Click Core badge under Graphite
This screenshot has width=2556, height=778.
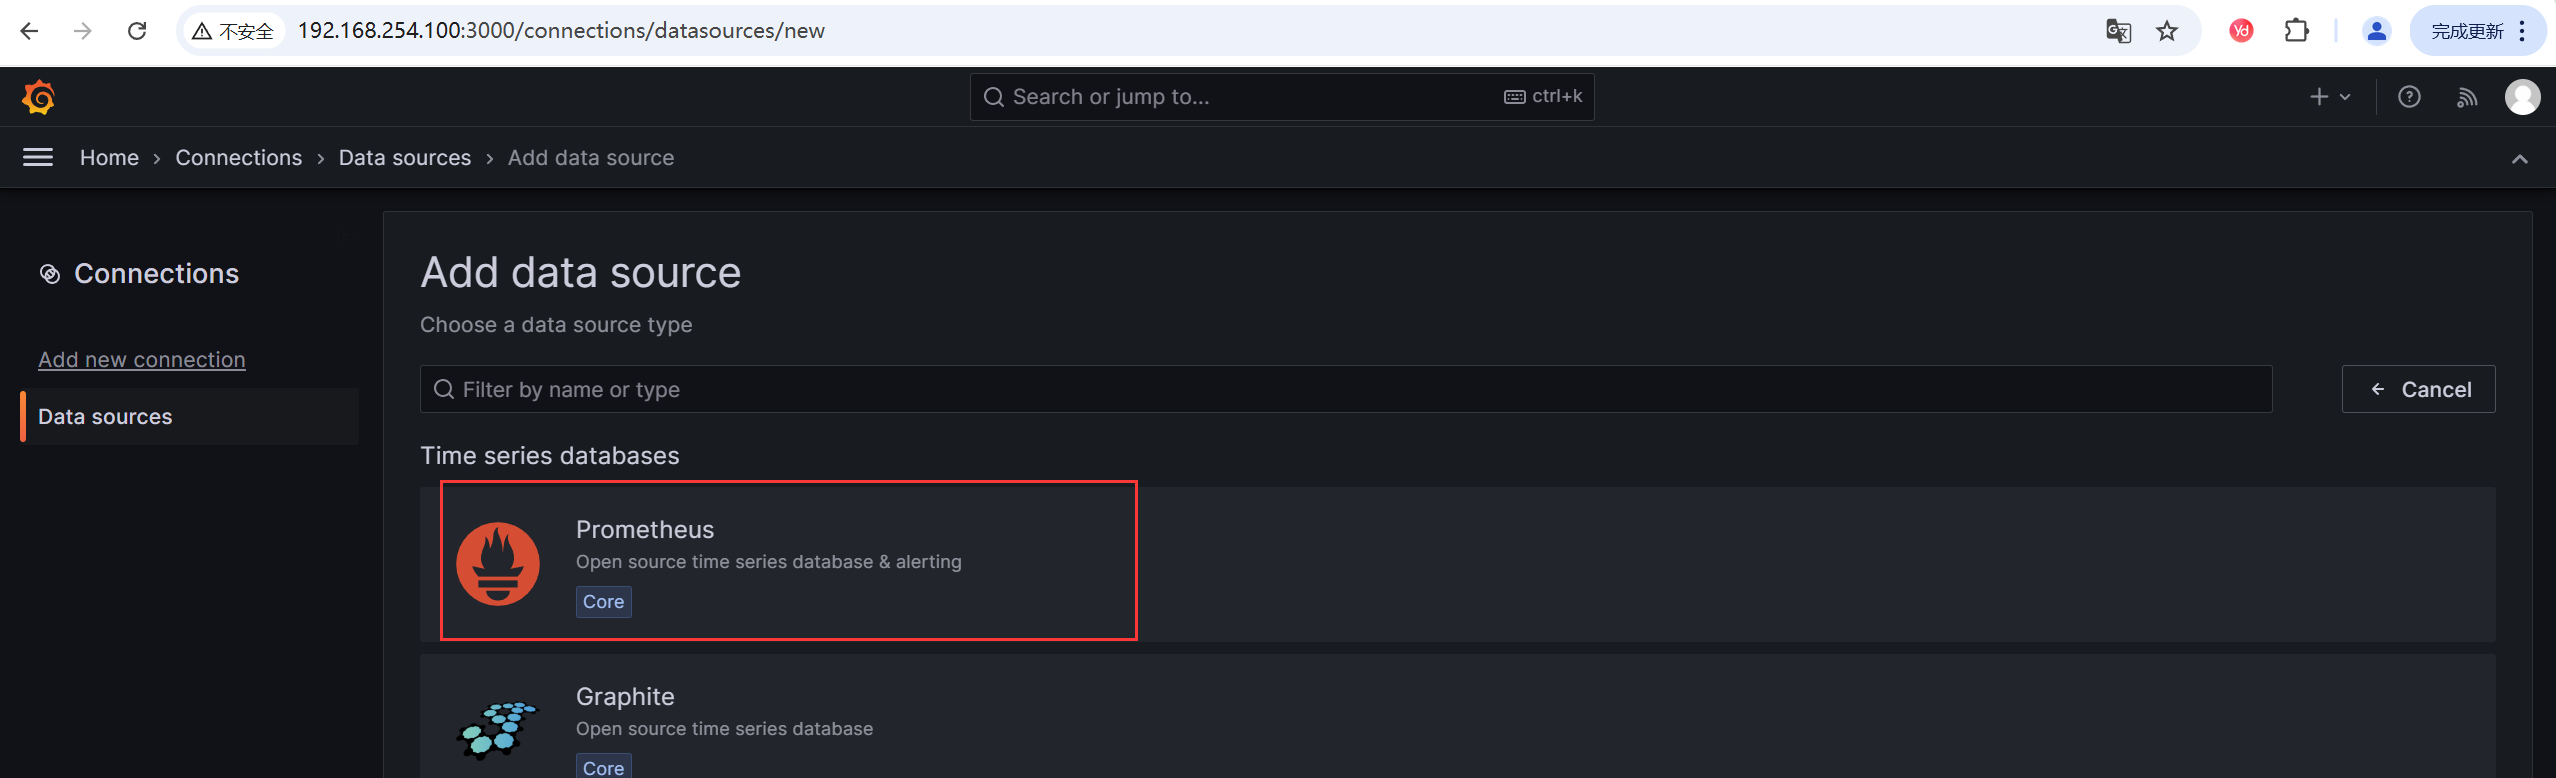click(x=603, y=767)
